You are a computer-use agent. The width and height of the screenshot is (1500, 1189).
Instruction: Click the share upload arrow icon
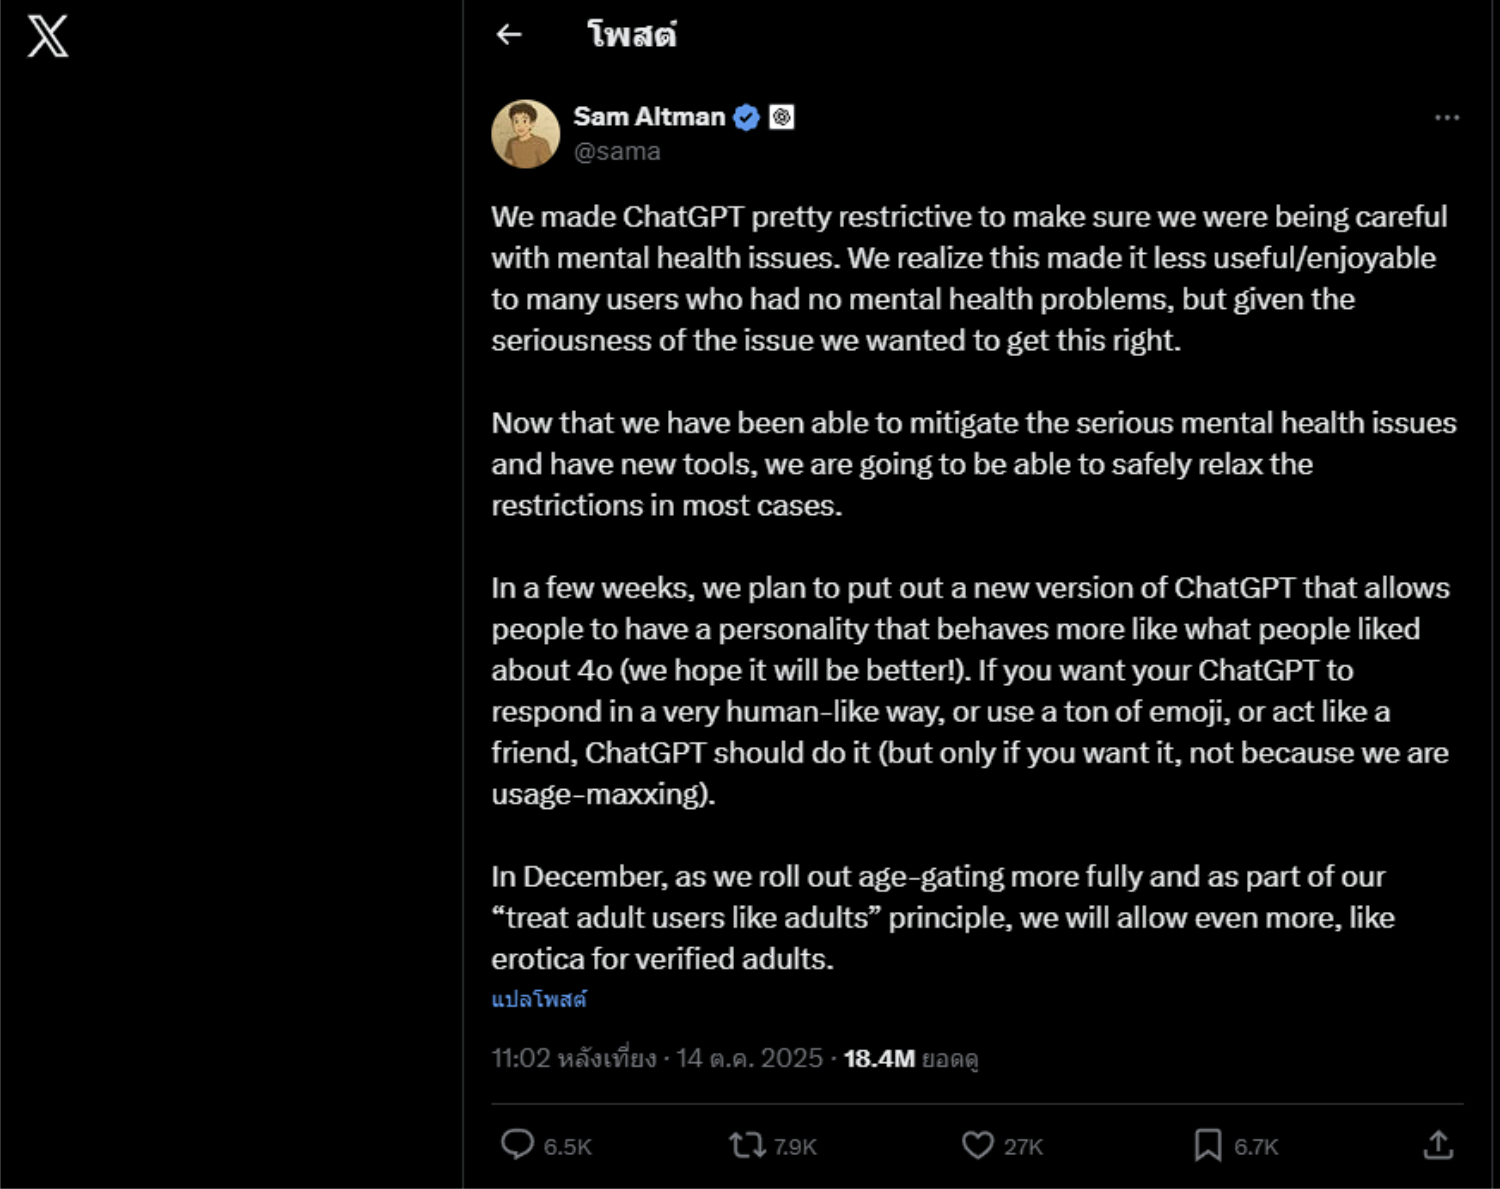coord(1438,1144)
